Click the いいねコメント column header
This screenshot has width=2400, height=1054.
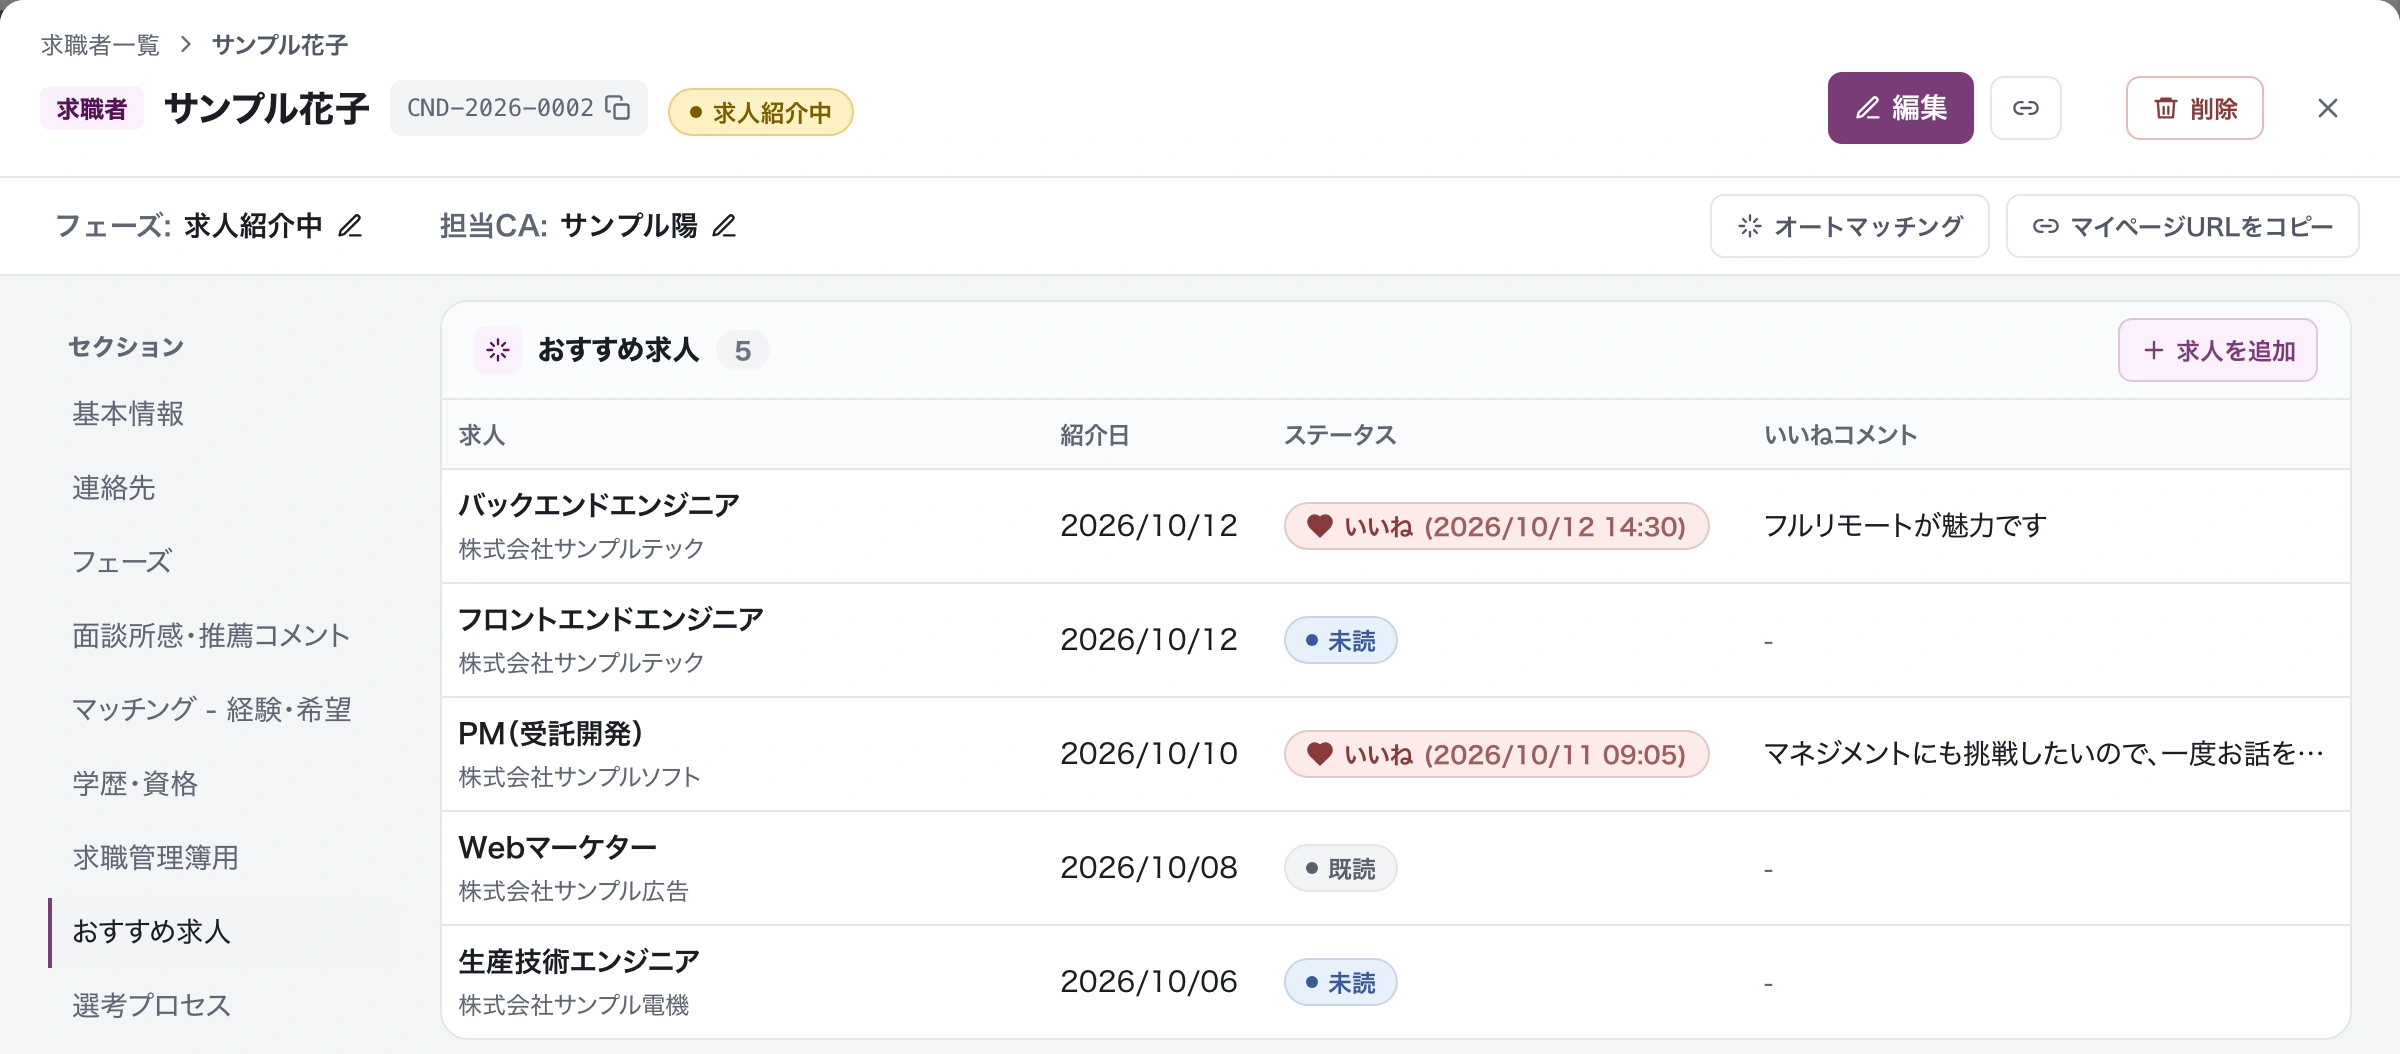click(x=1840, y=435)
